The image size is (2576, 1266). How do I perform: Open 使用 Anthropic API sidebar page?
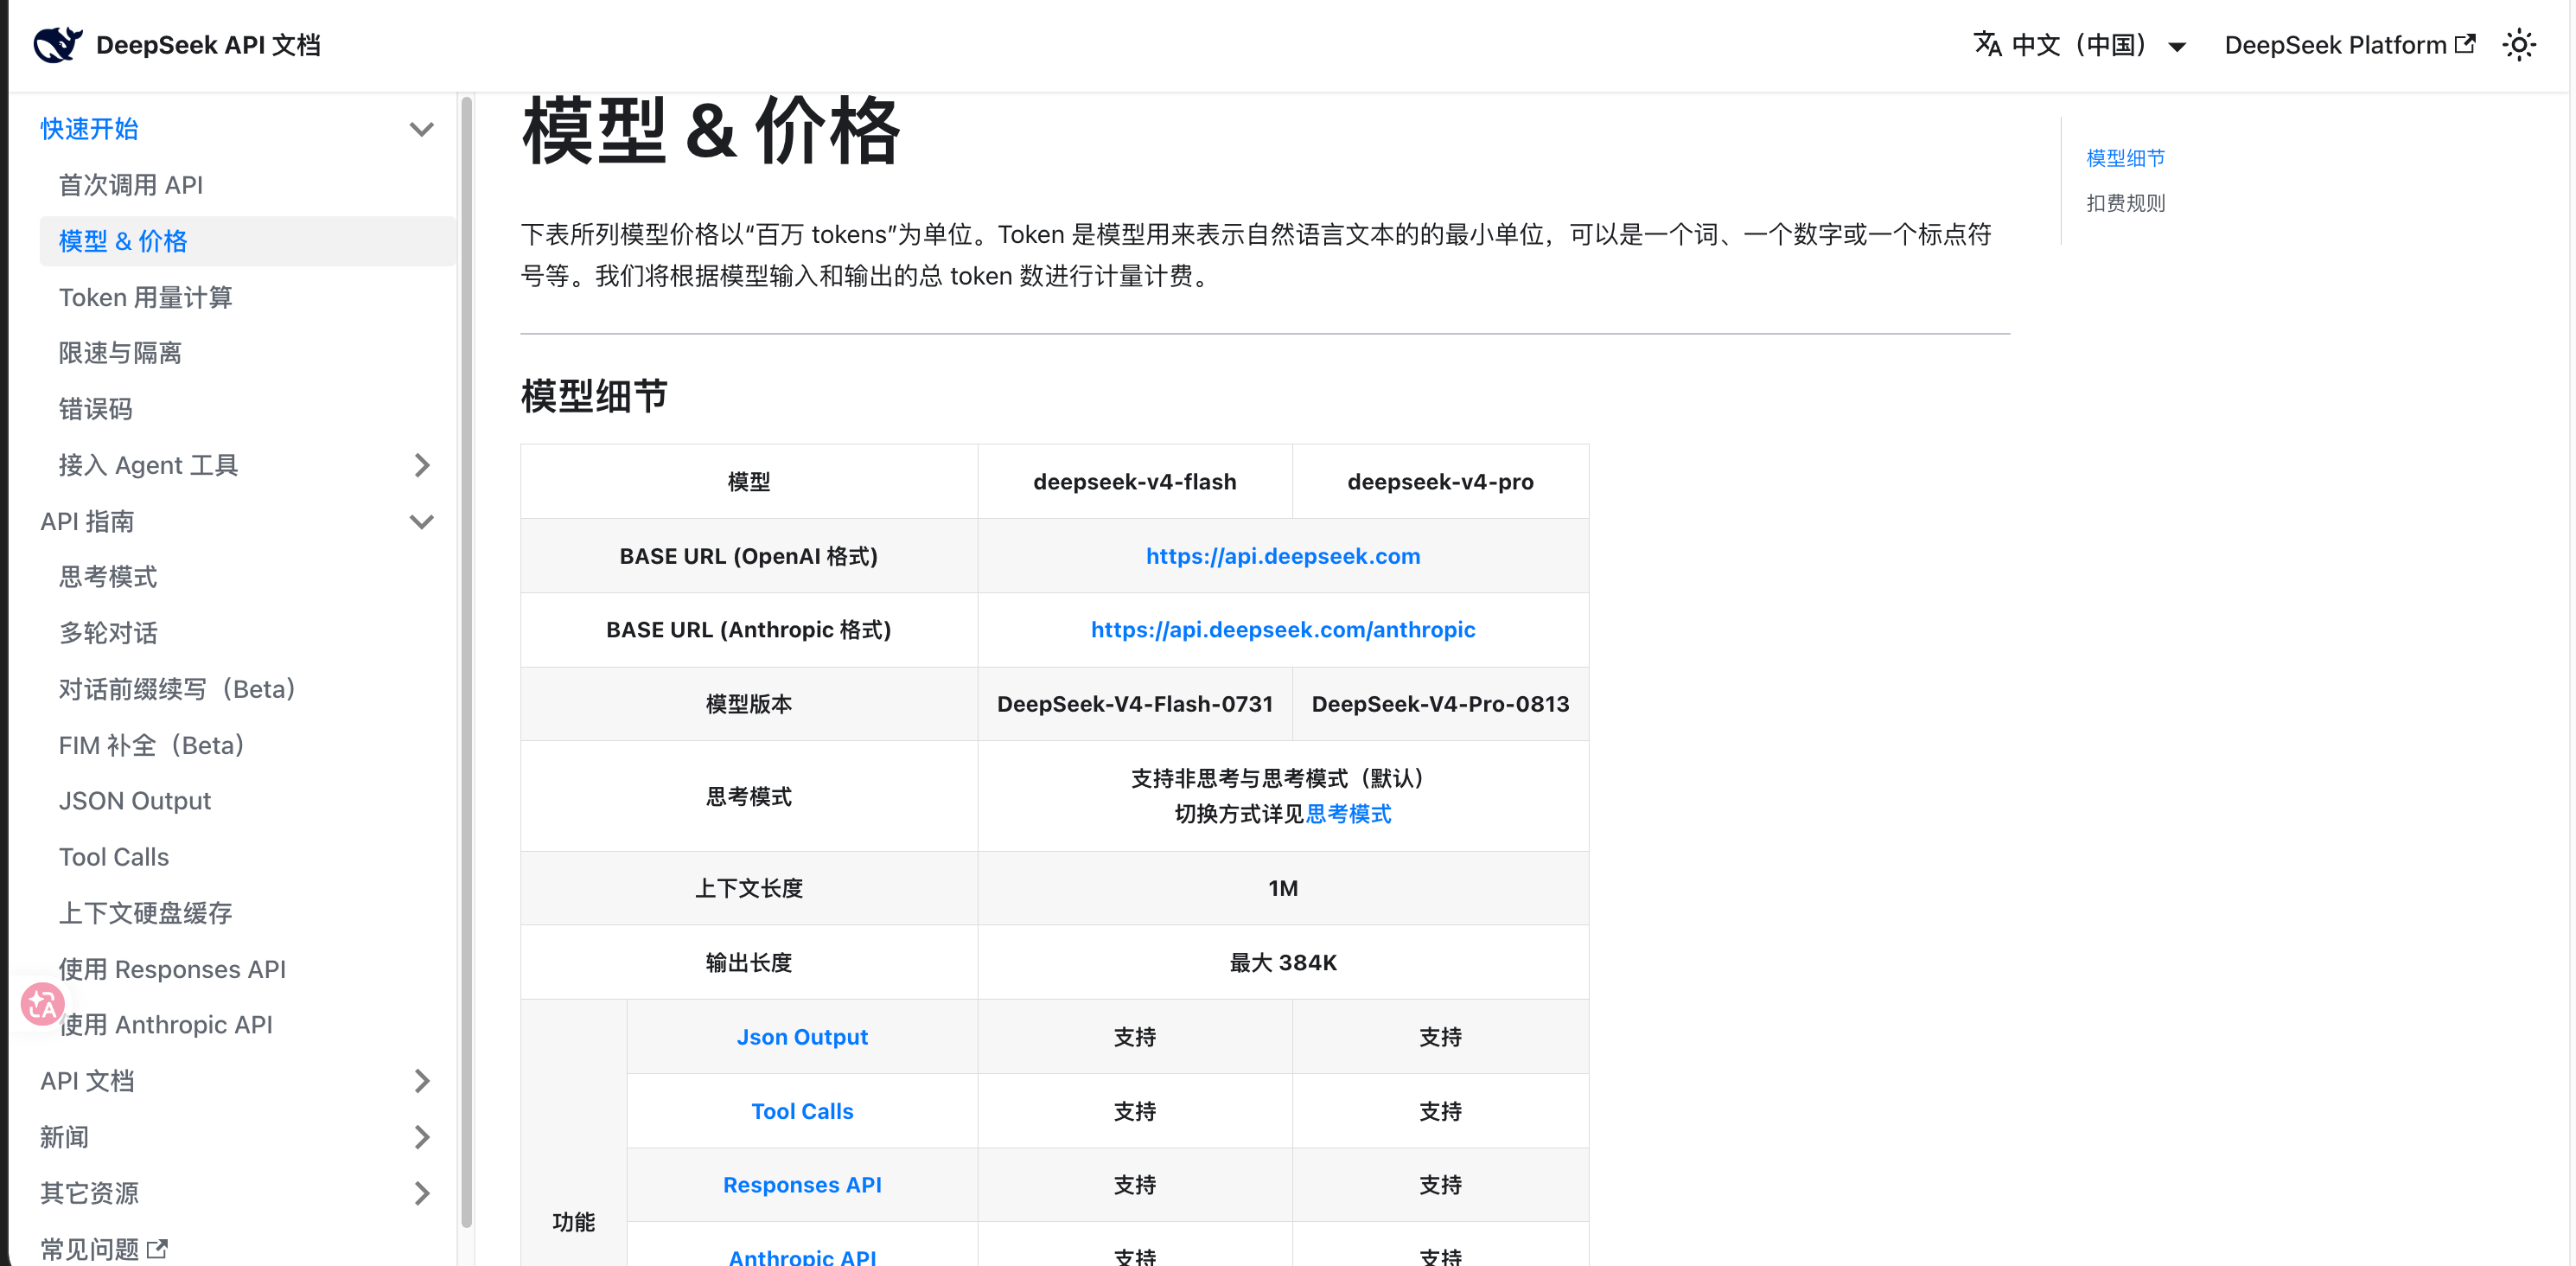pos(166,1025)
